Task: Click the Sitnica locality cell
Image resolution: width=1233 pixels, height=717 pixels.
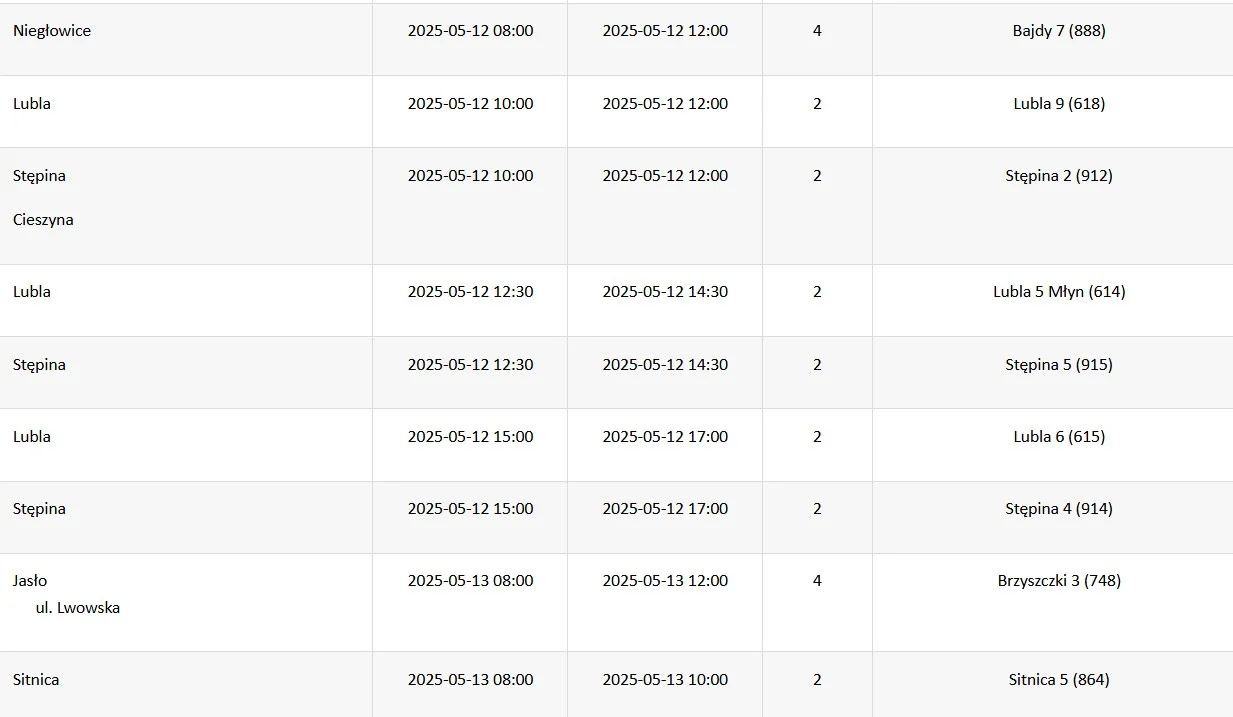Action: coord(36,680)
